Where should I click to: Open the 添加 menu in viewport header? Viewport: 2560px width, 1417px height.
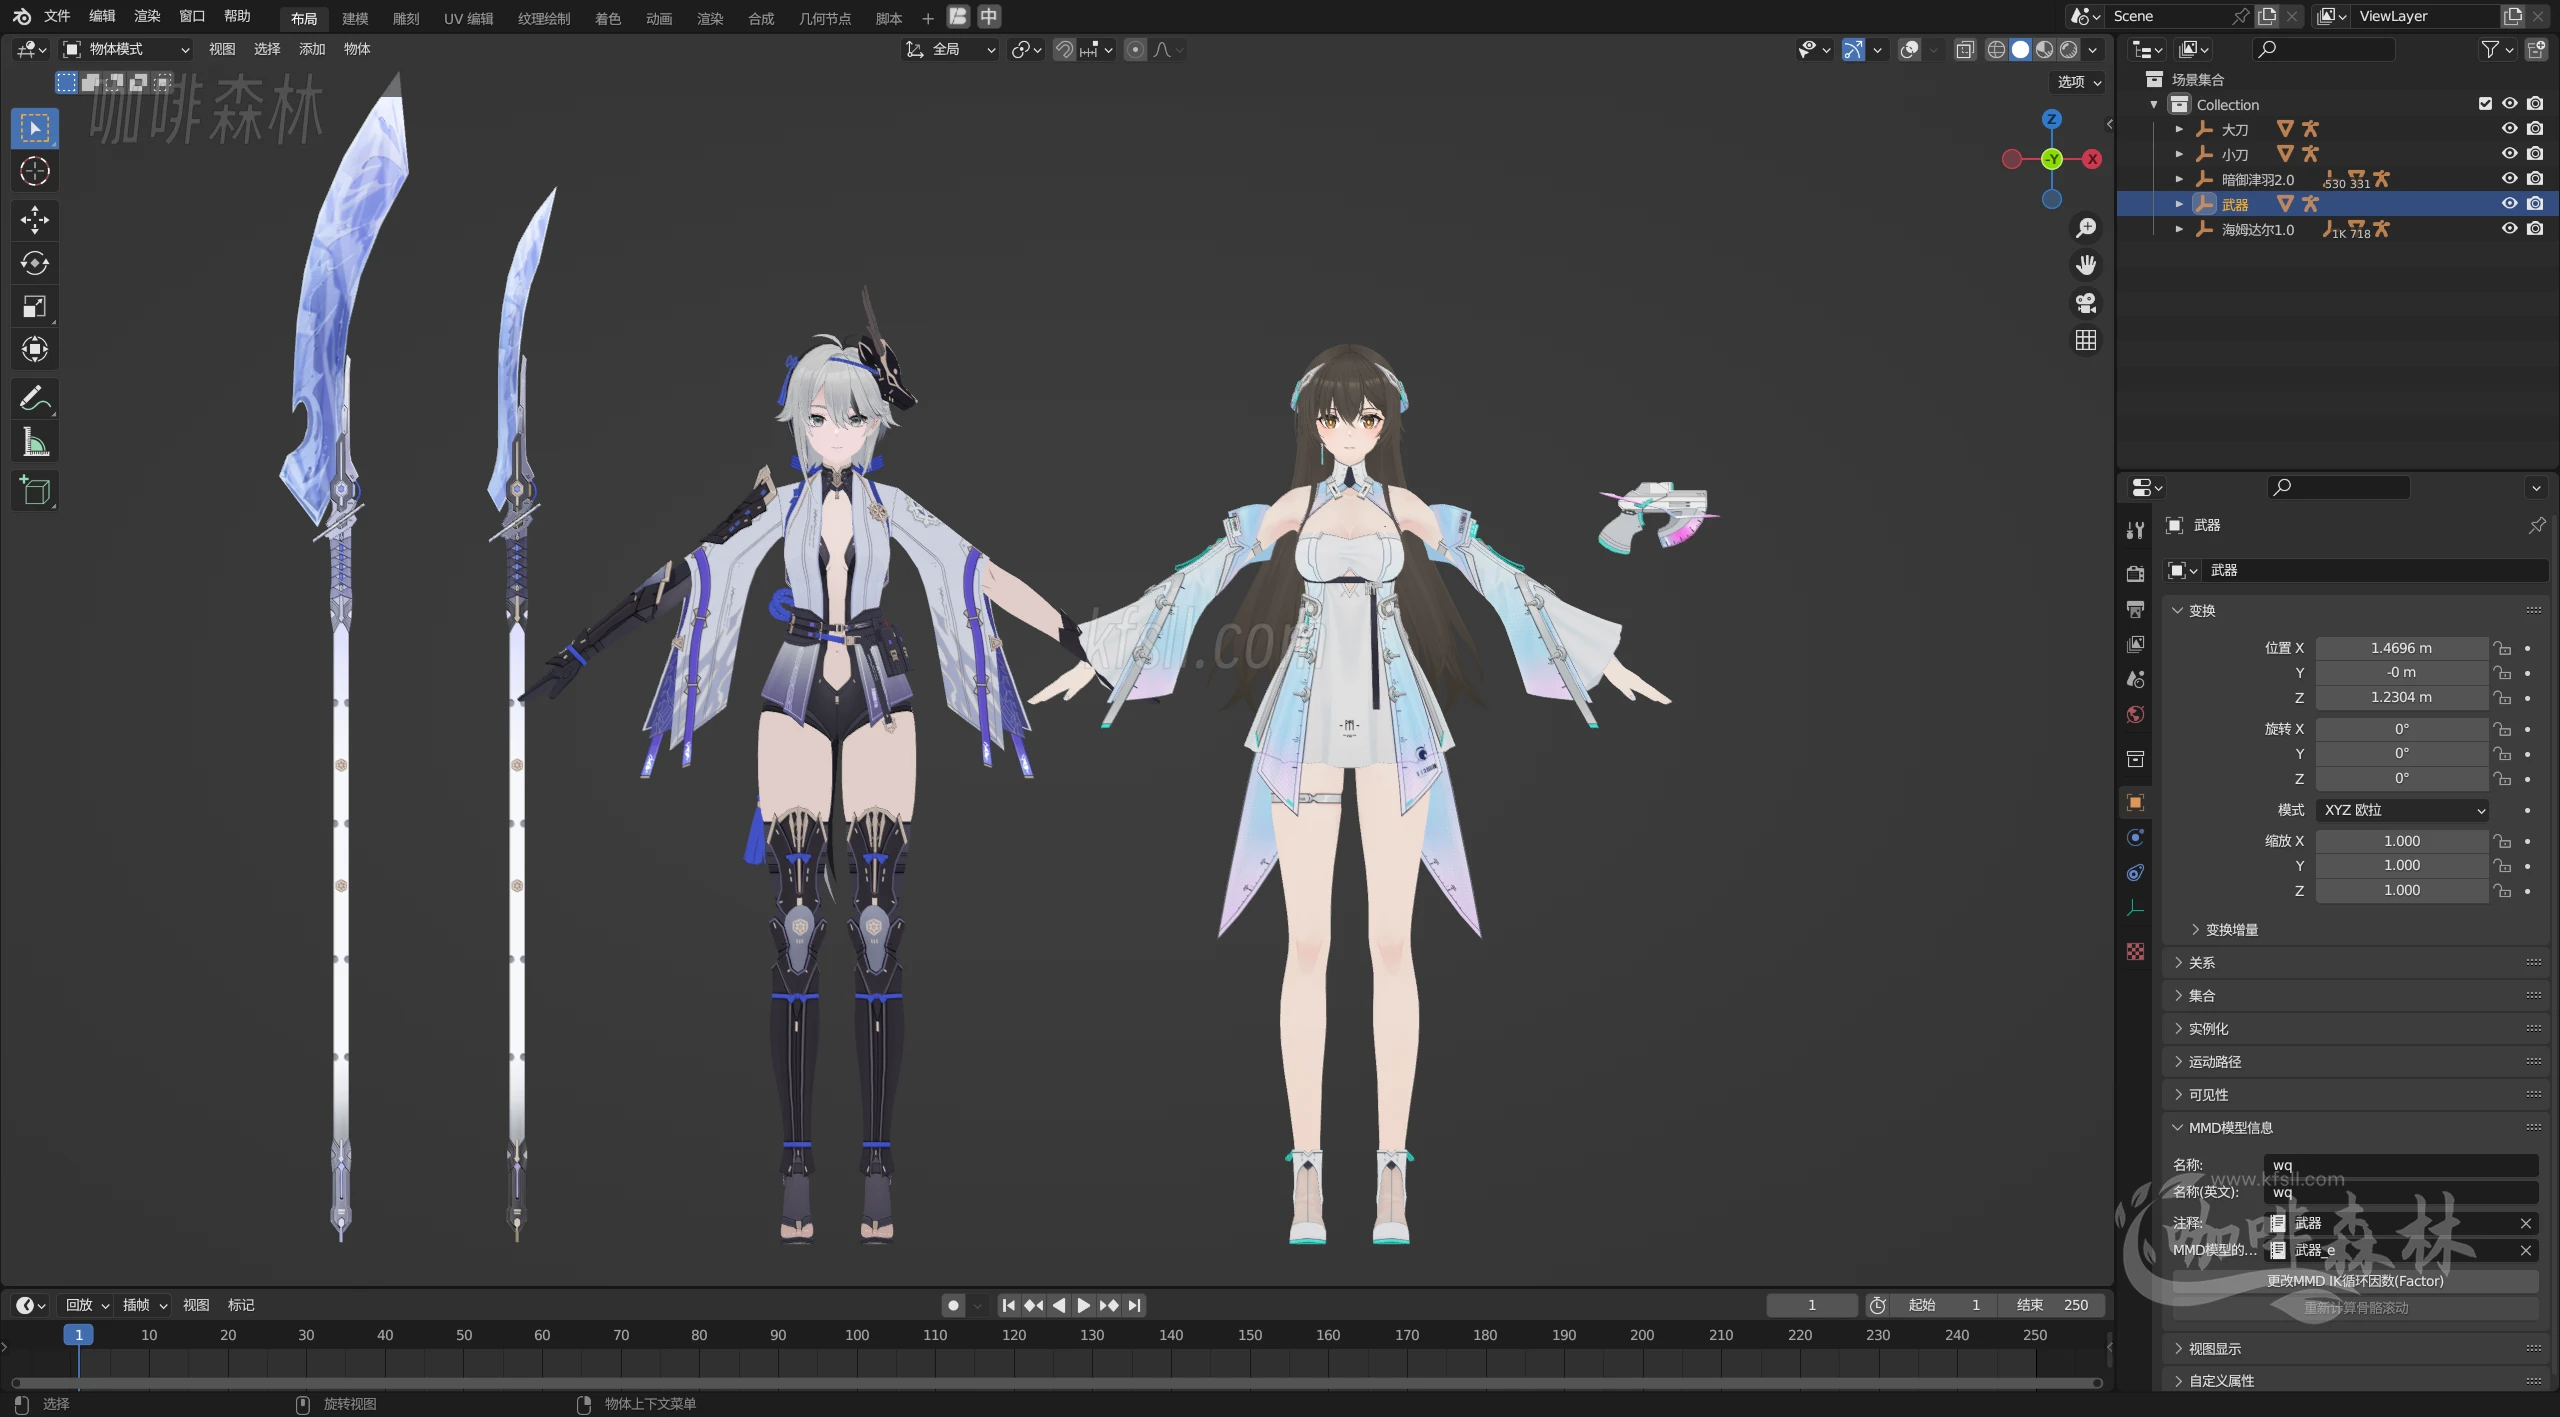pyautogui.click(x=312, y=49)
